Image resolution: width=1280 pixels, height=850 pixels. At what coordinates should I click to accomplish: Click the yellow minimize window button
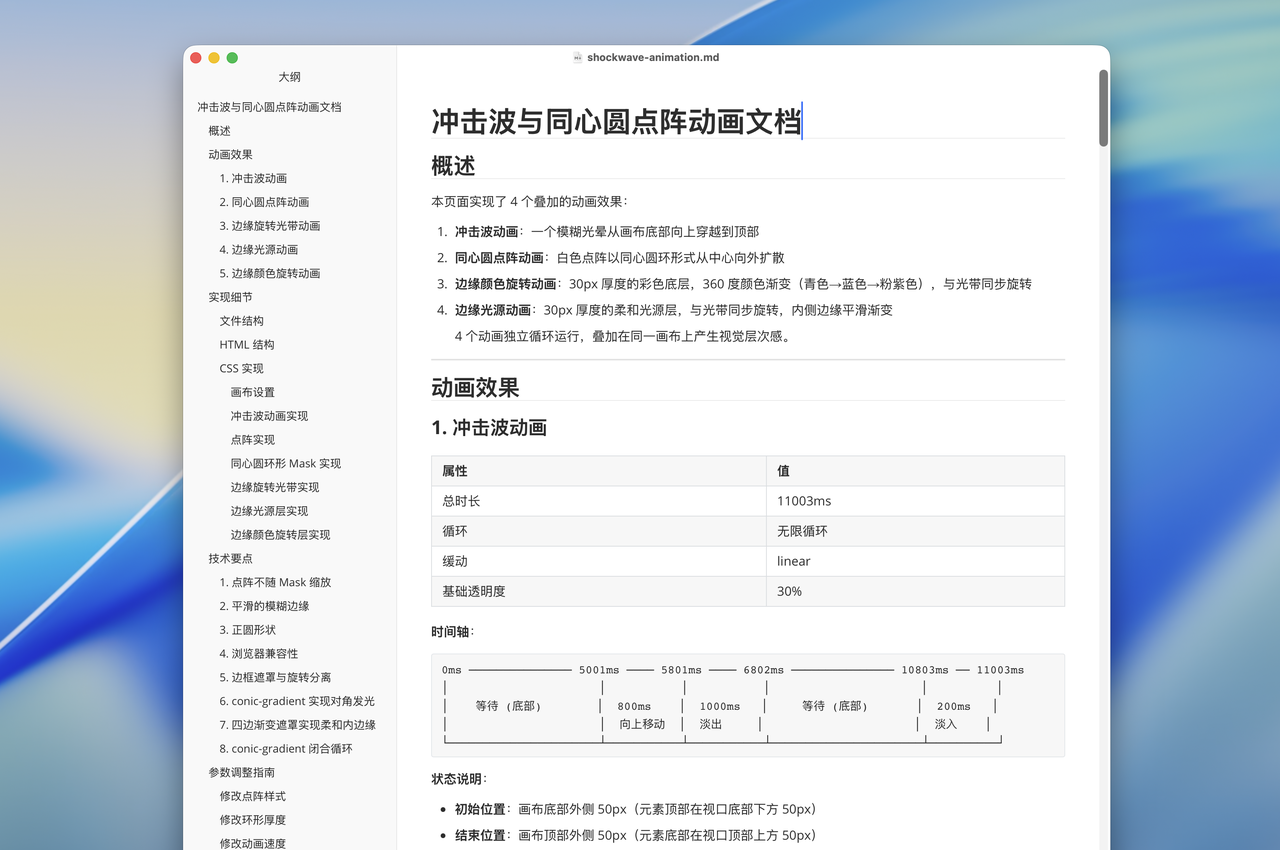[x=214, y=58]
